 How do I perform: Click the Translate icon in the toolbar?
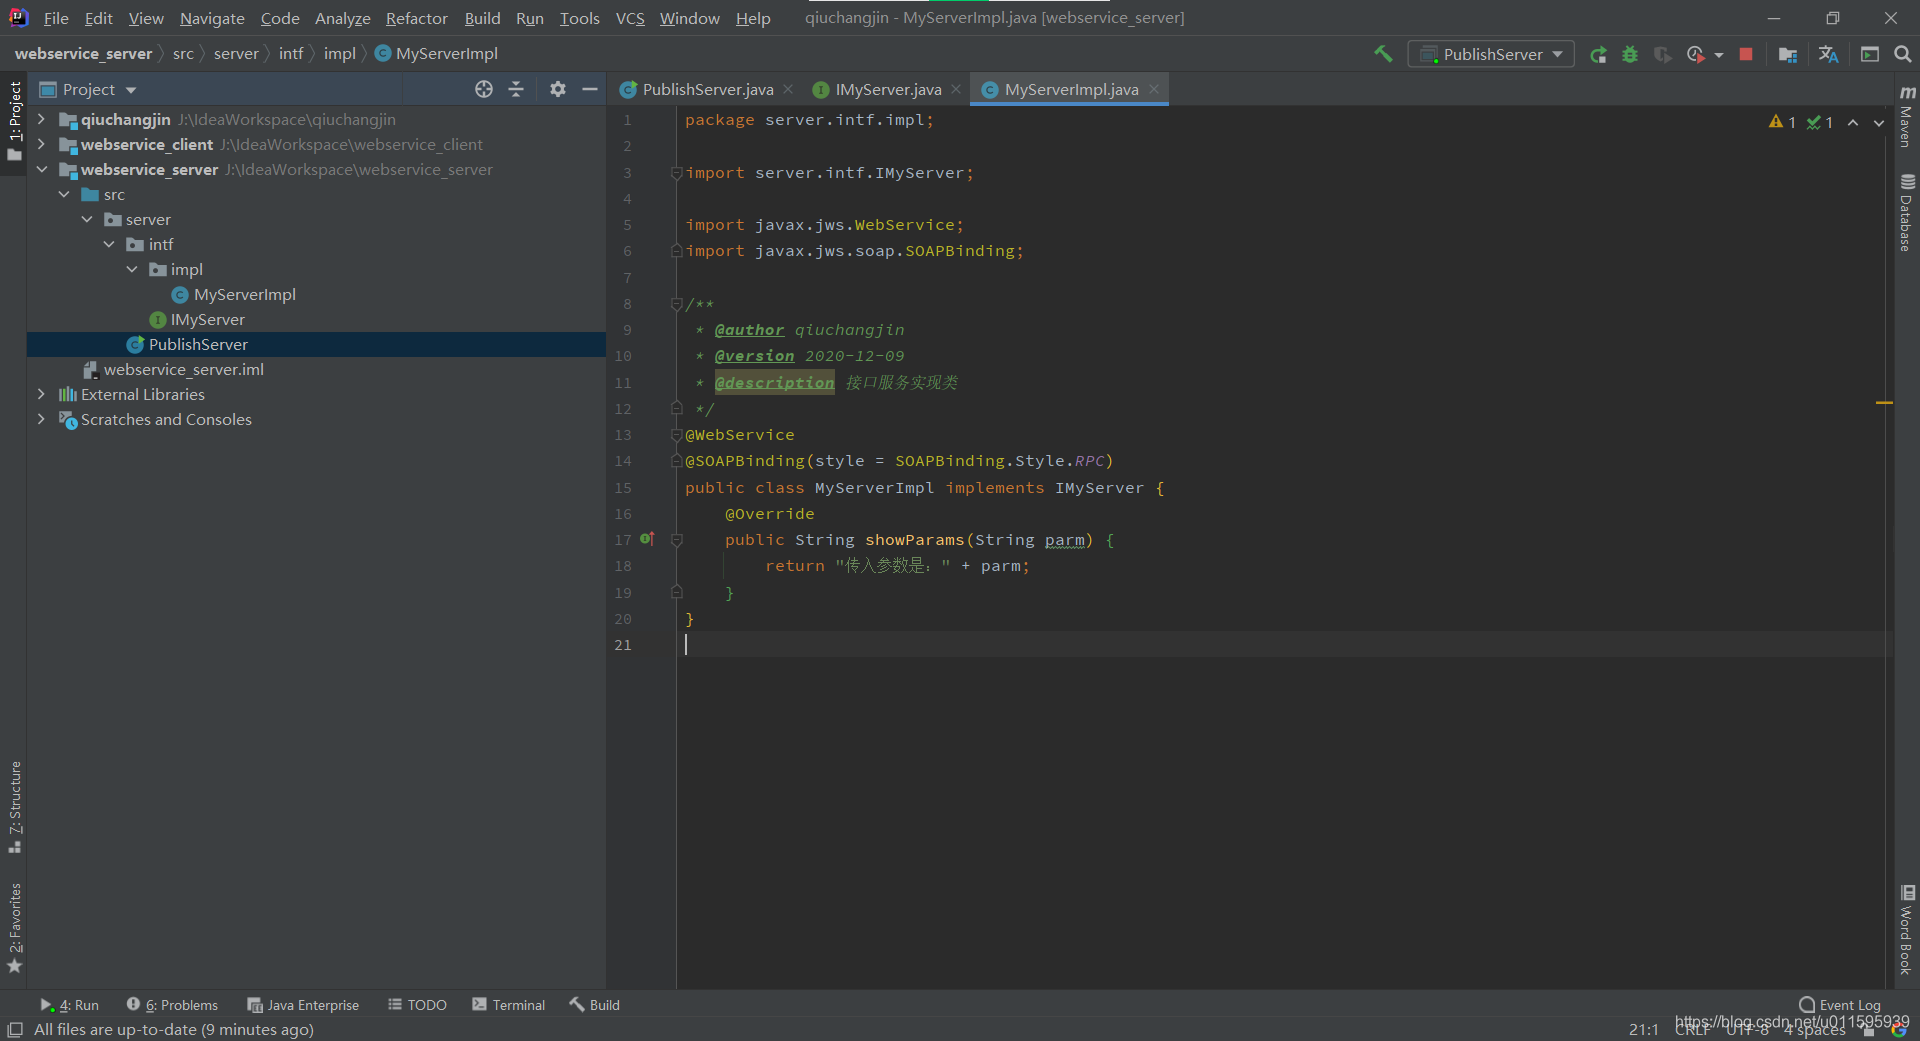click(1829, 54)
